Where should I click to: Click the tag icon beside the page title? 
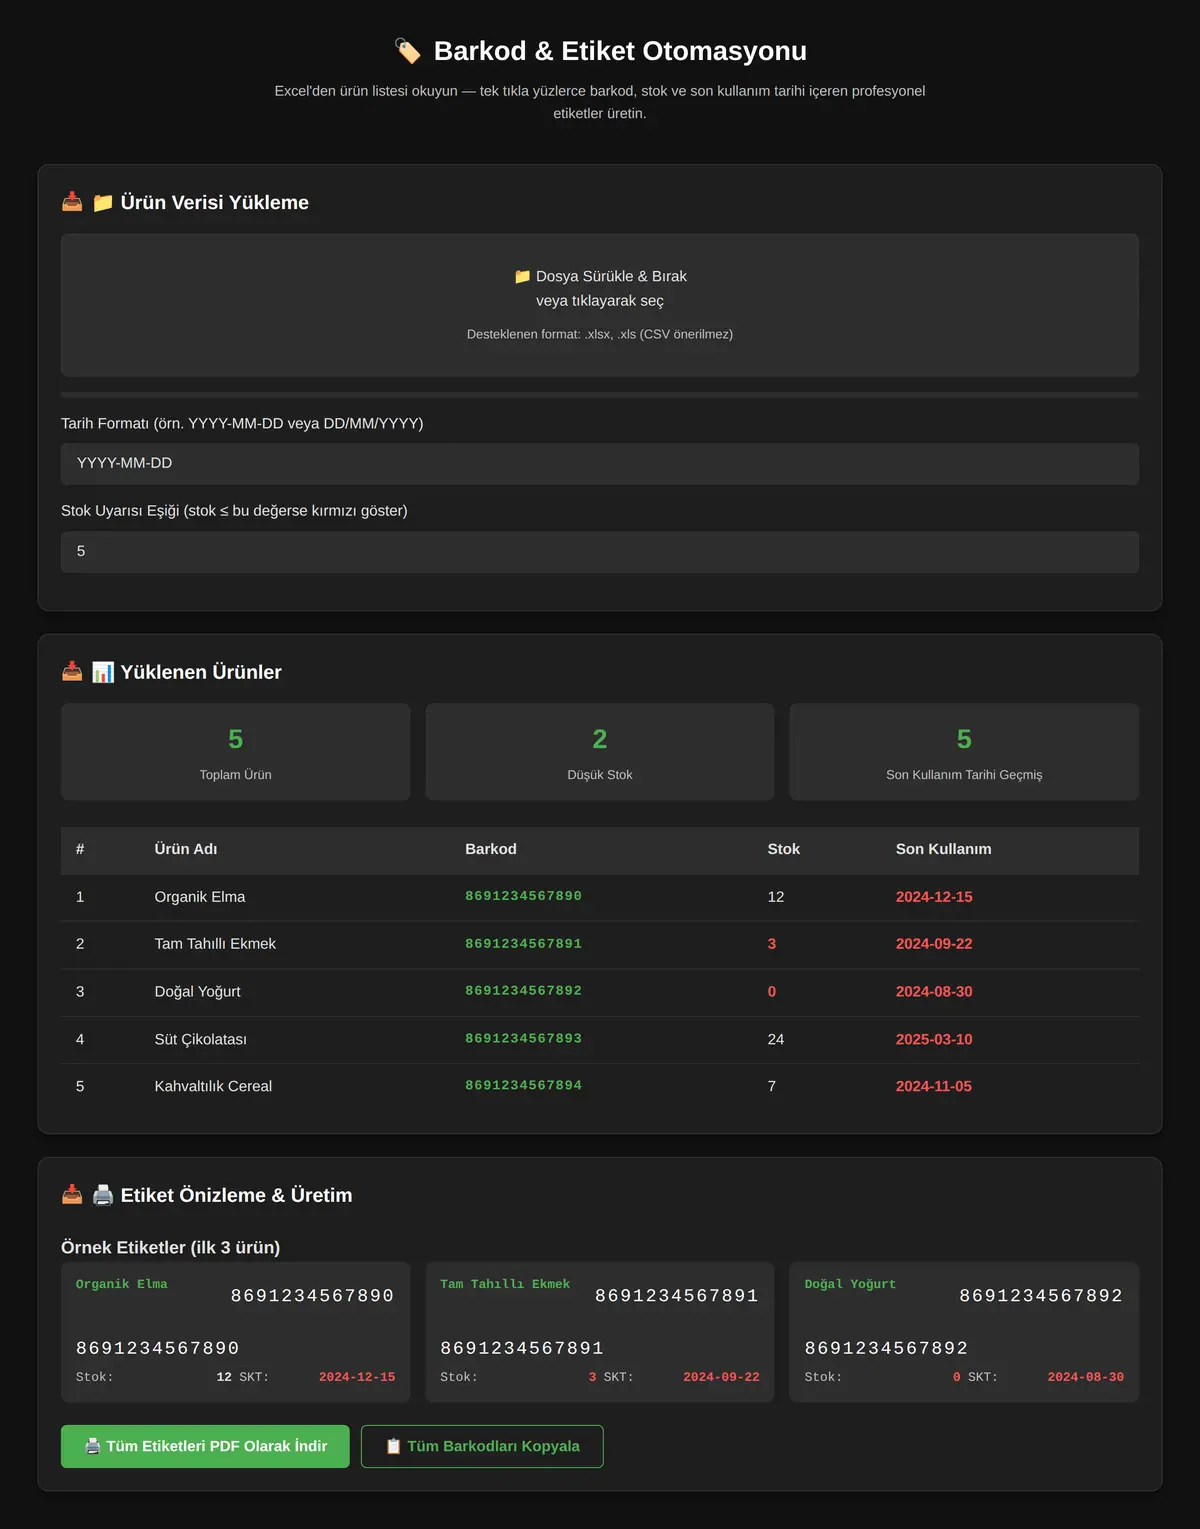407,51
